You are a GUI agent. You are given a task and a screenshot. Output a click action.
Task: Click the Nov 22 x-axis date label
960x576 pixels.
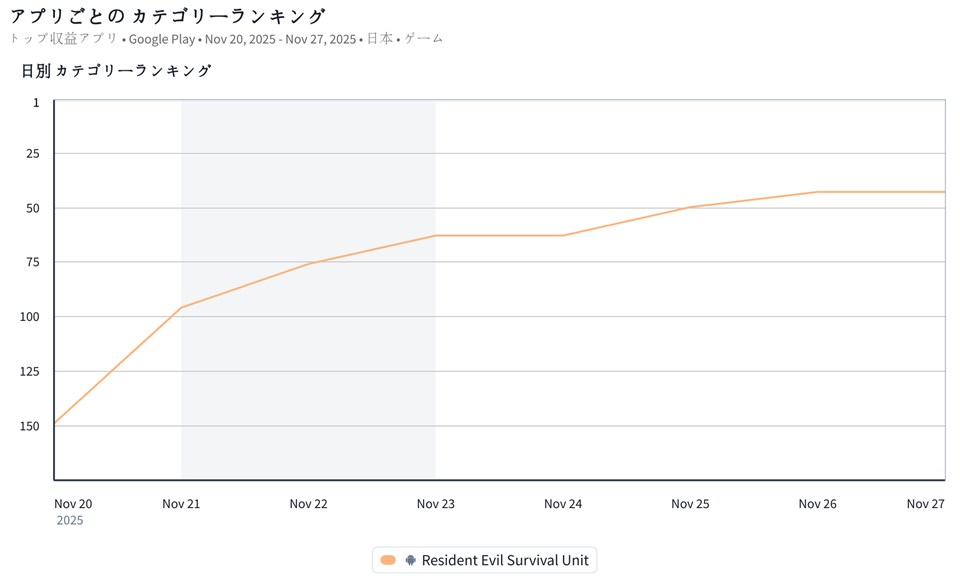308,504
